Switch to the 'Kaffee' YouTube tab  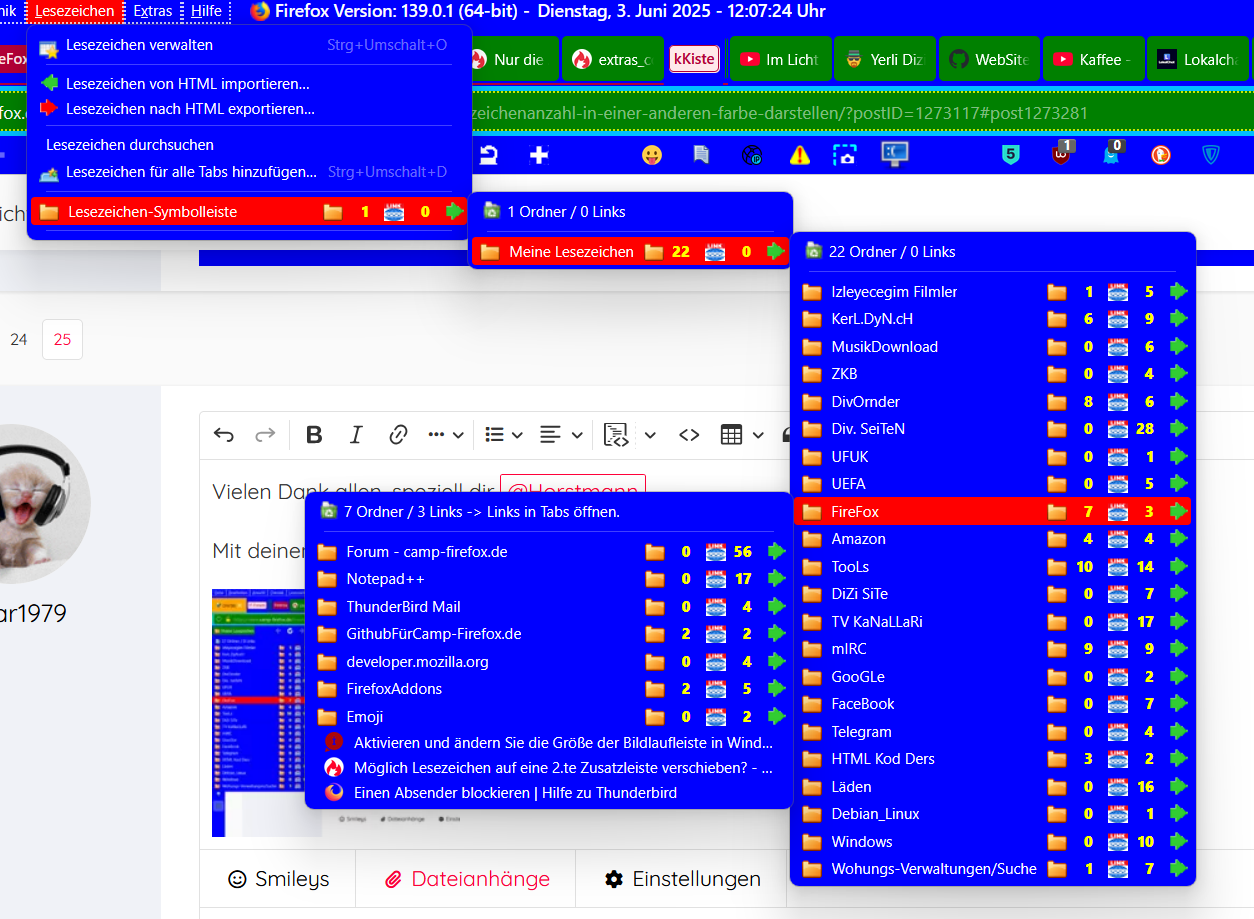(x=1093, y=59)
